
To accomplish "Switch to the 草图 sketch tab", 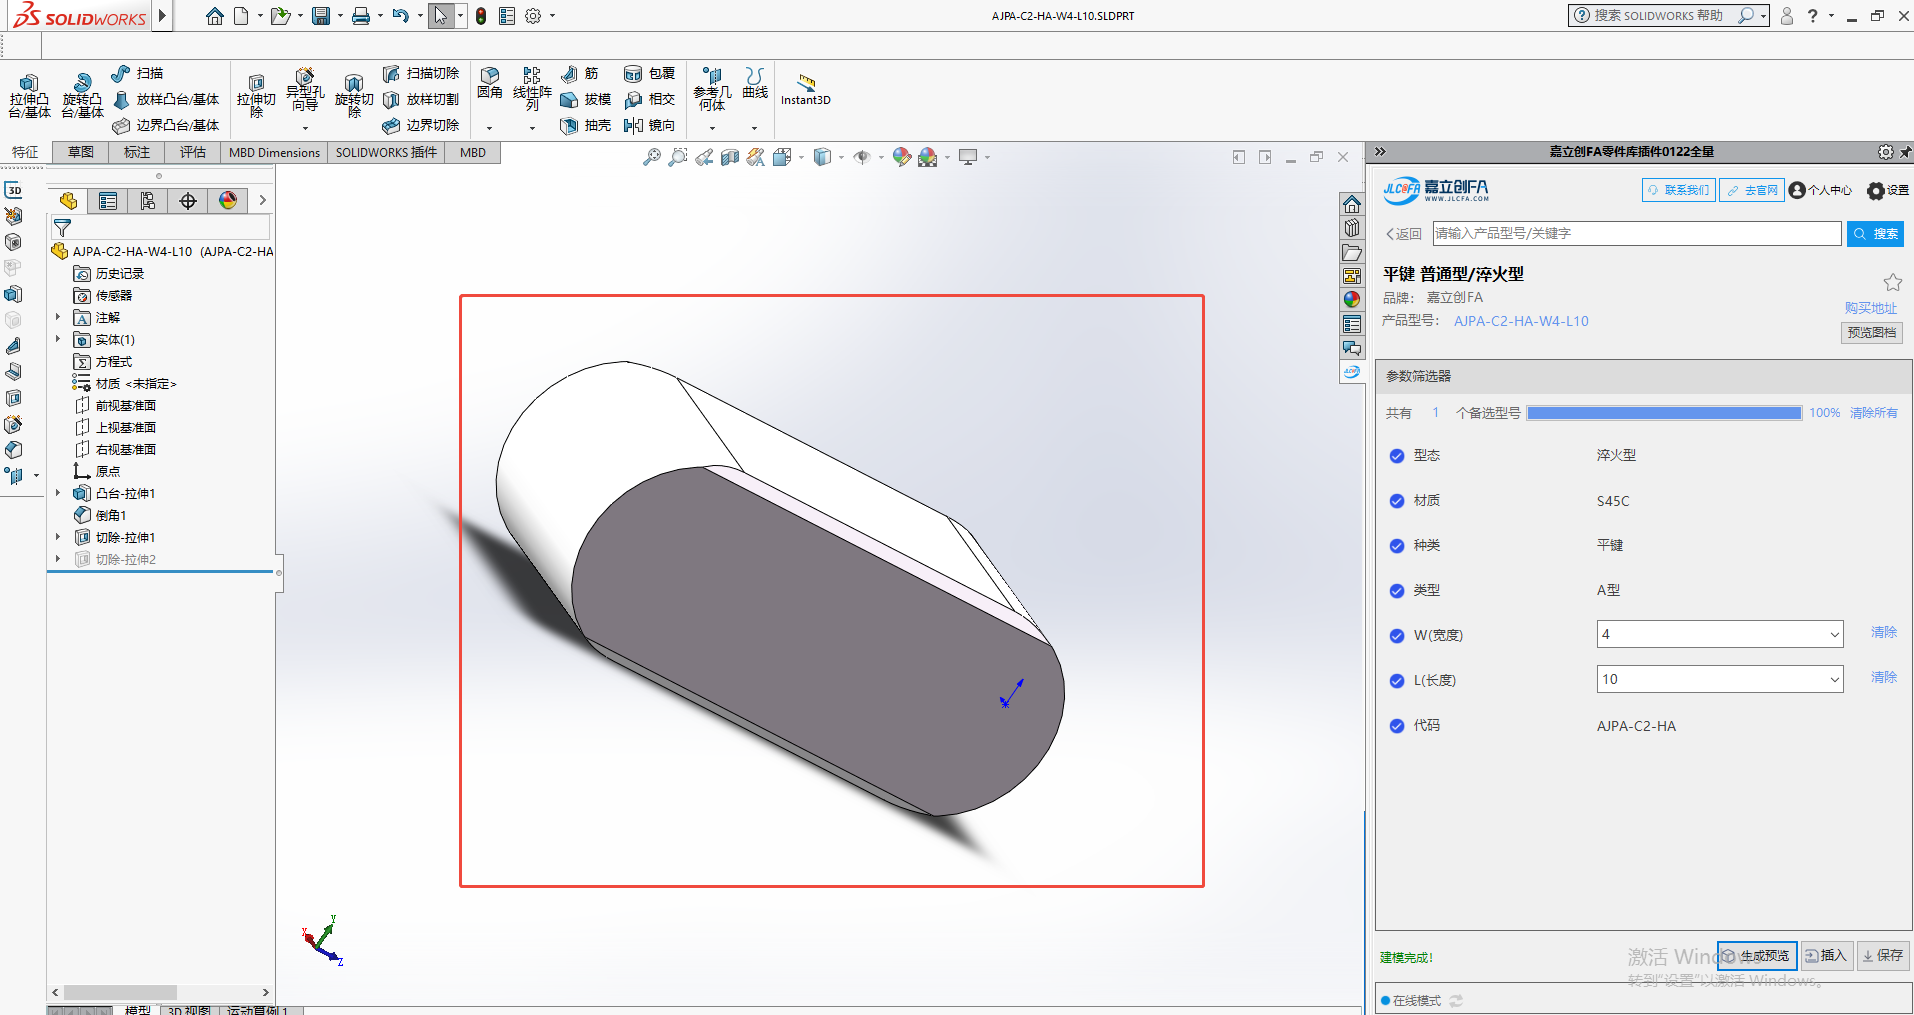I will point(81,152).
